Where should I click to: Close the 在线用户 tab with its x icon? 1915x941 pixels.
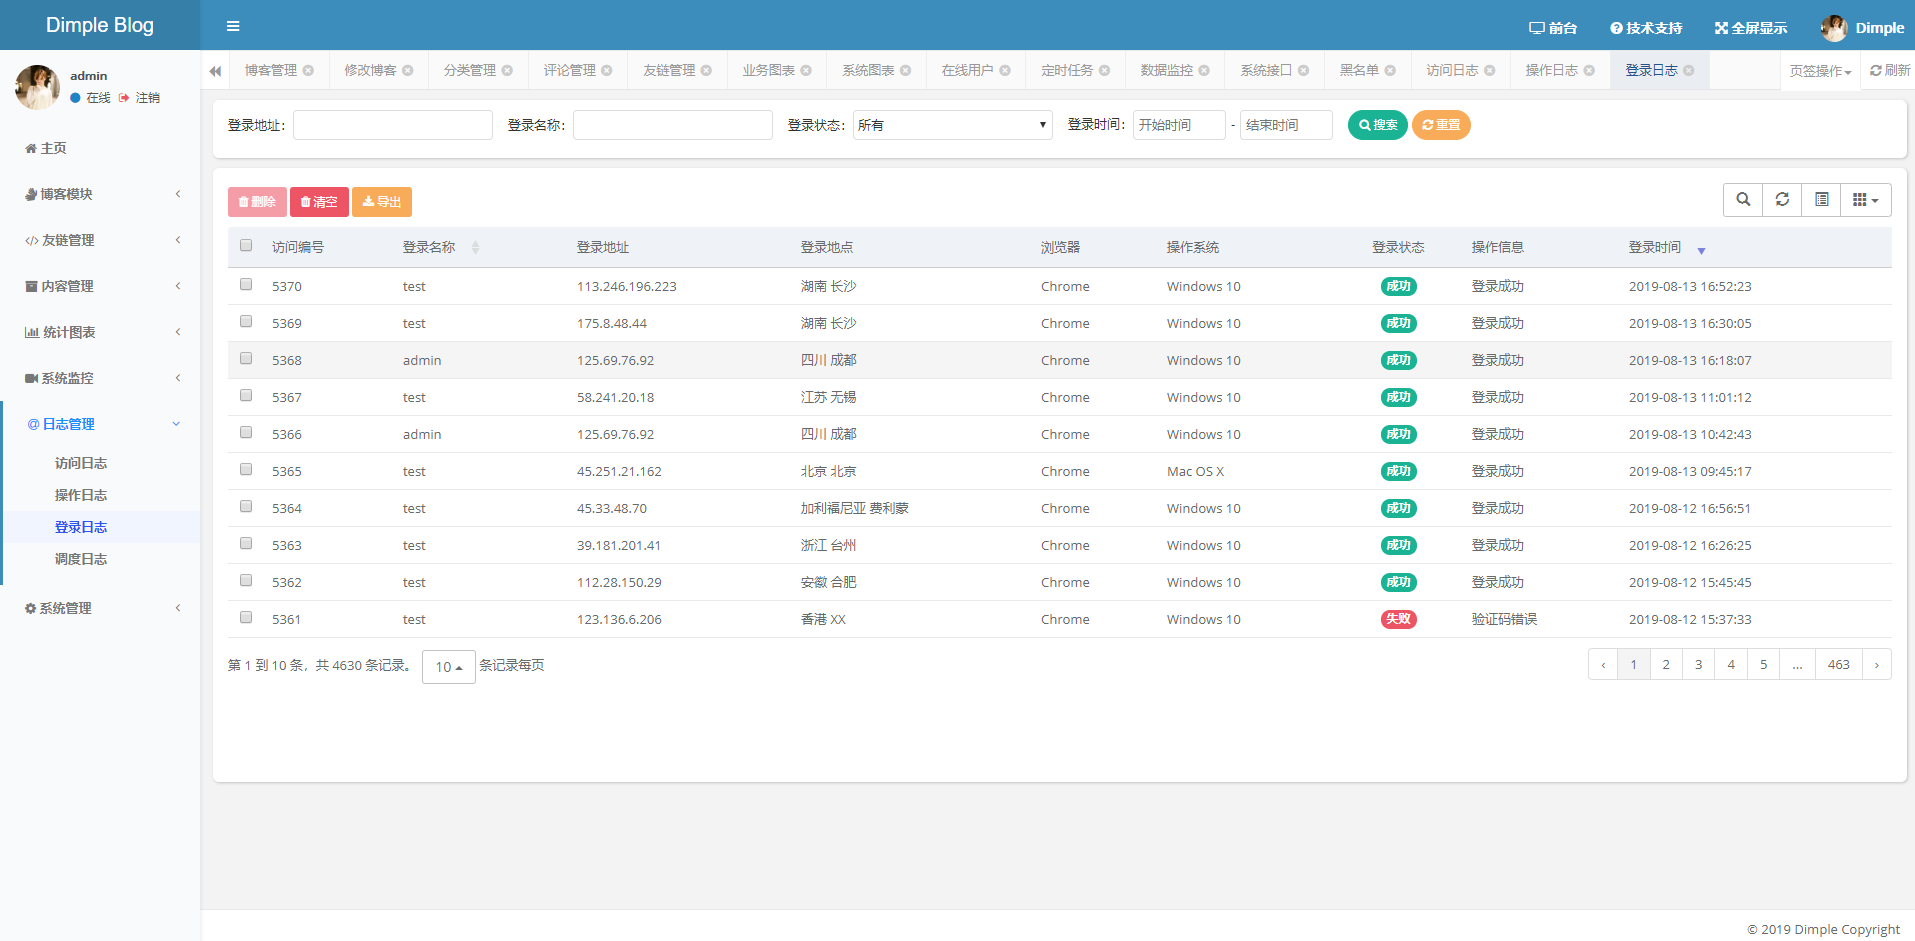coord(1005,70)
